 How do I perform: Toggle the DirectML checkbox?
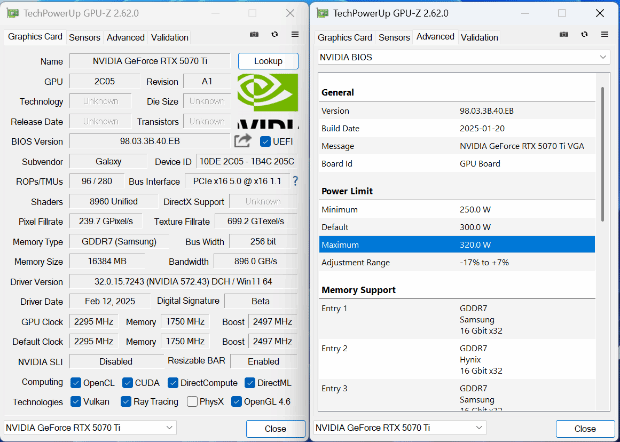[x=250, y=383]
